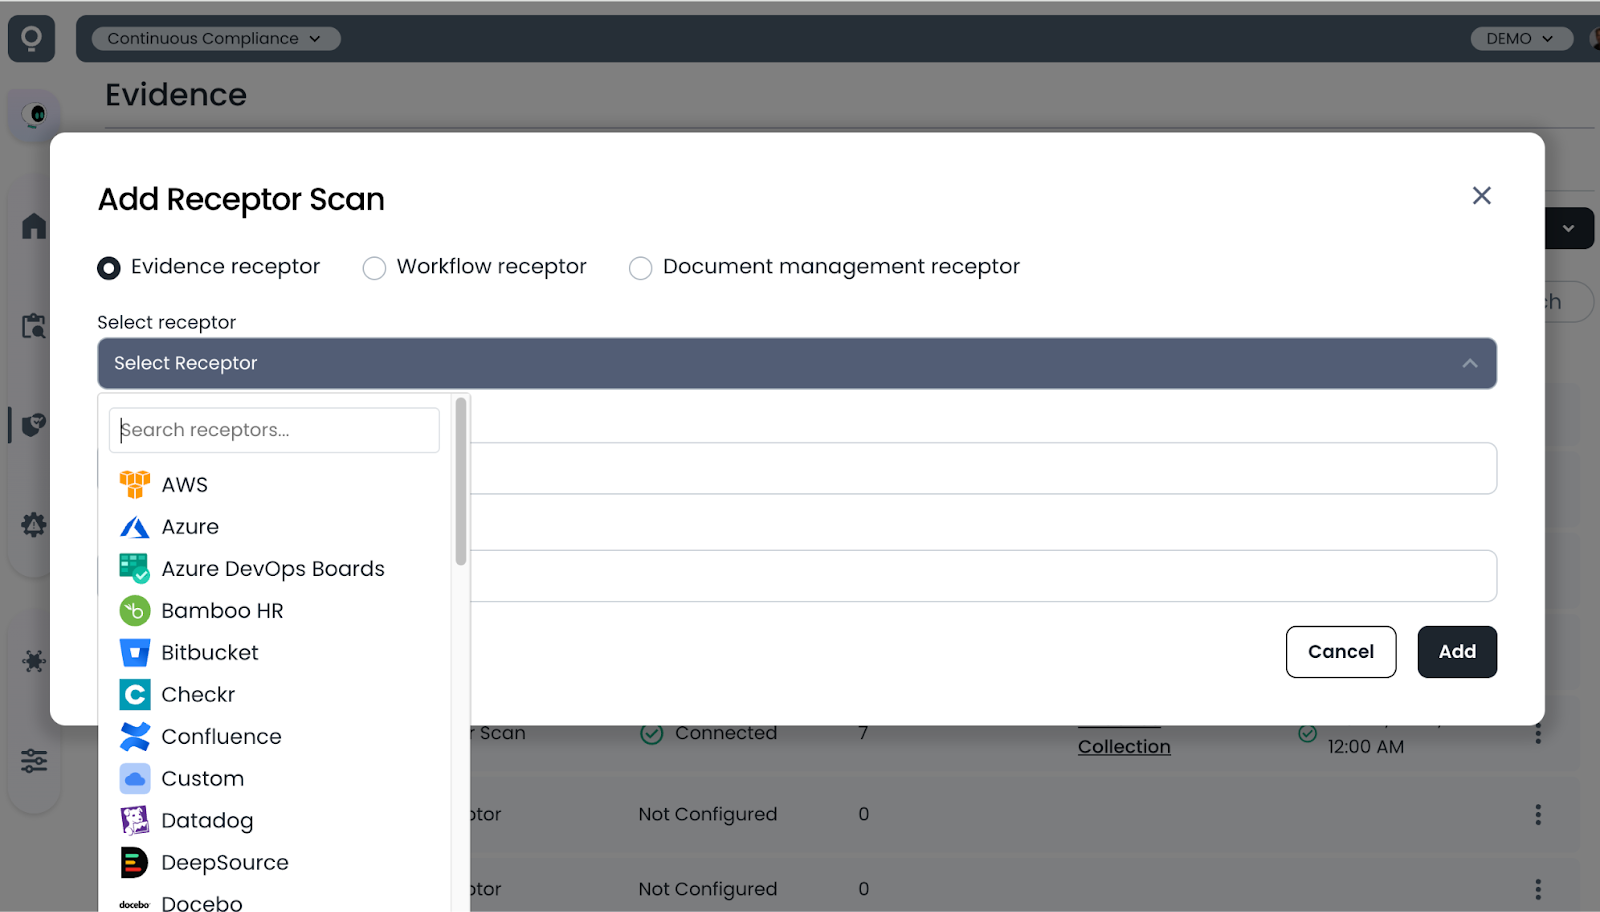Select the Confluence logo icon

(x=134, y=736)
